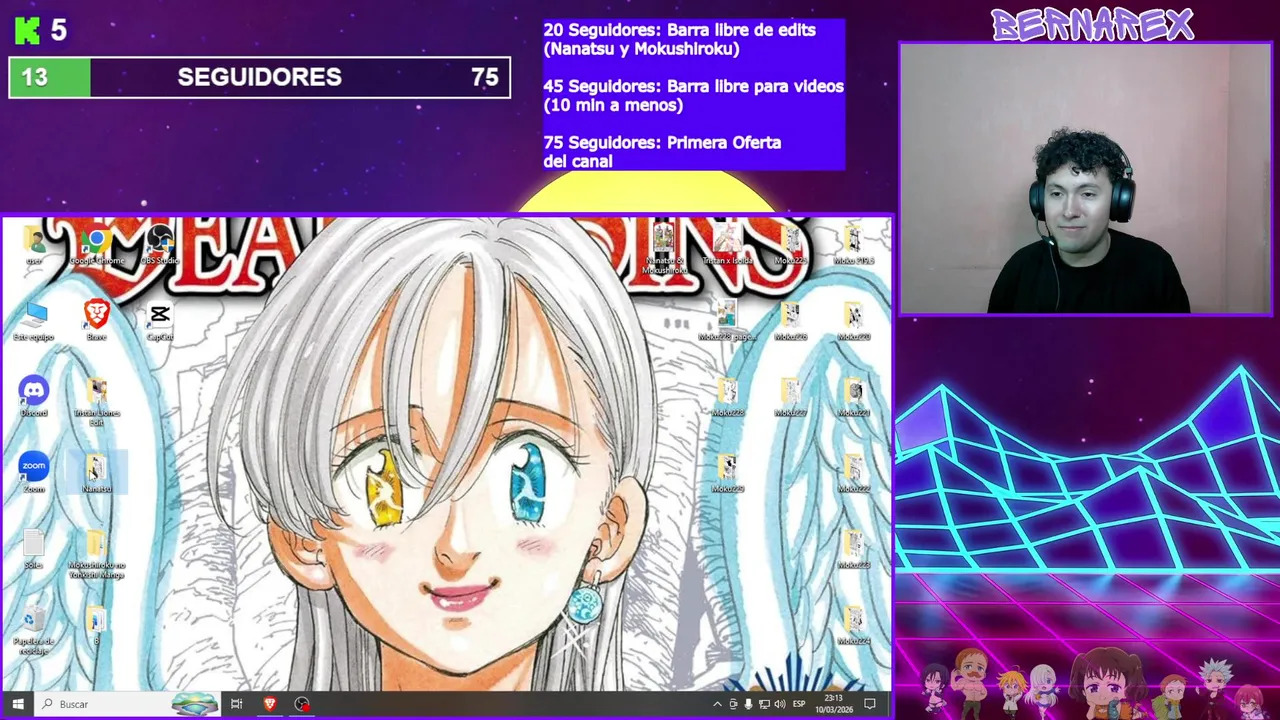The width and height of the screenshot is (1280, 720).
Task: Select the Solas text file icon
Action: [34, 550]
